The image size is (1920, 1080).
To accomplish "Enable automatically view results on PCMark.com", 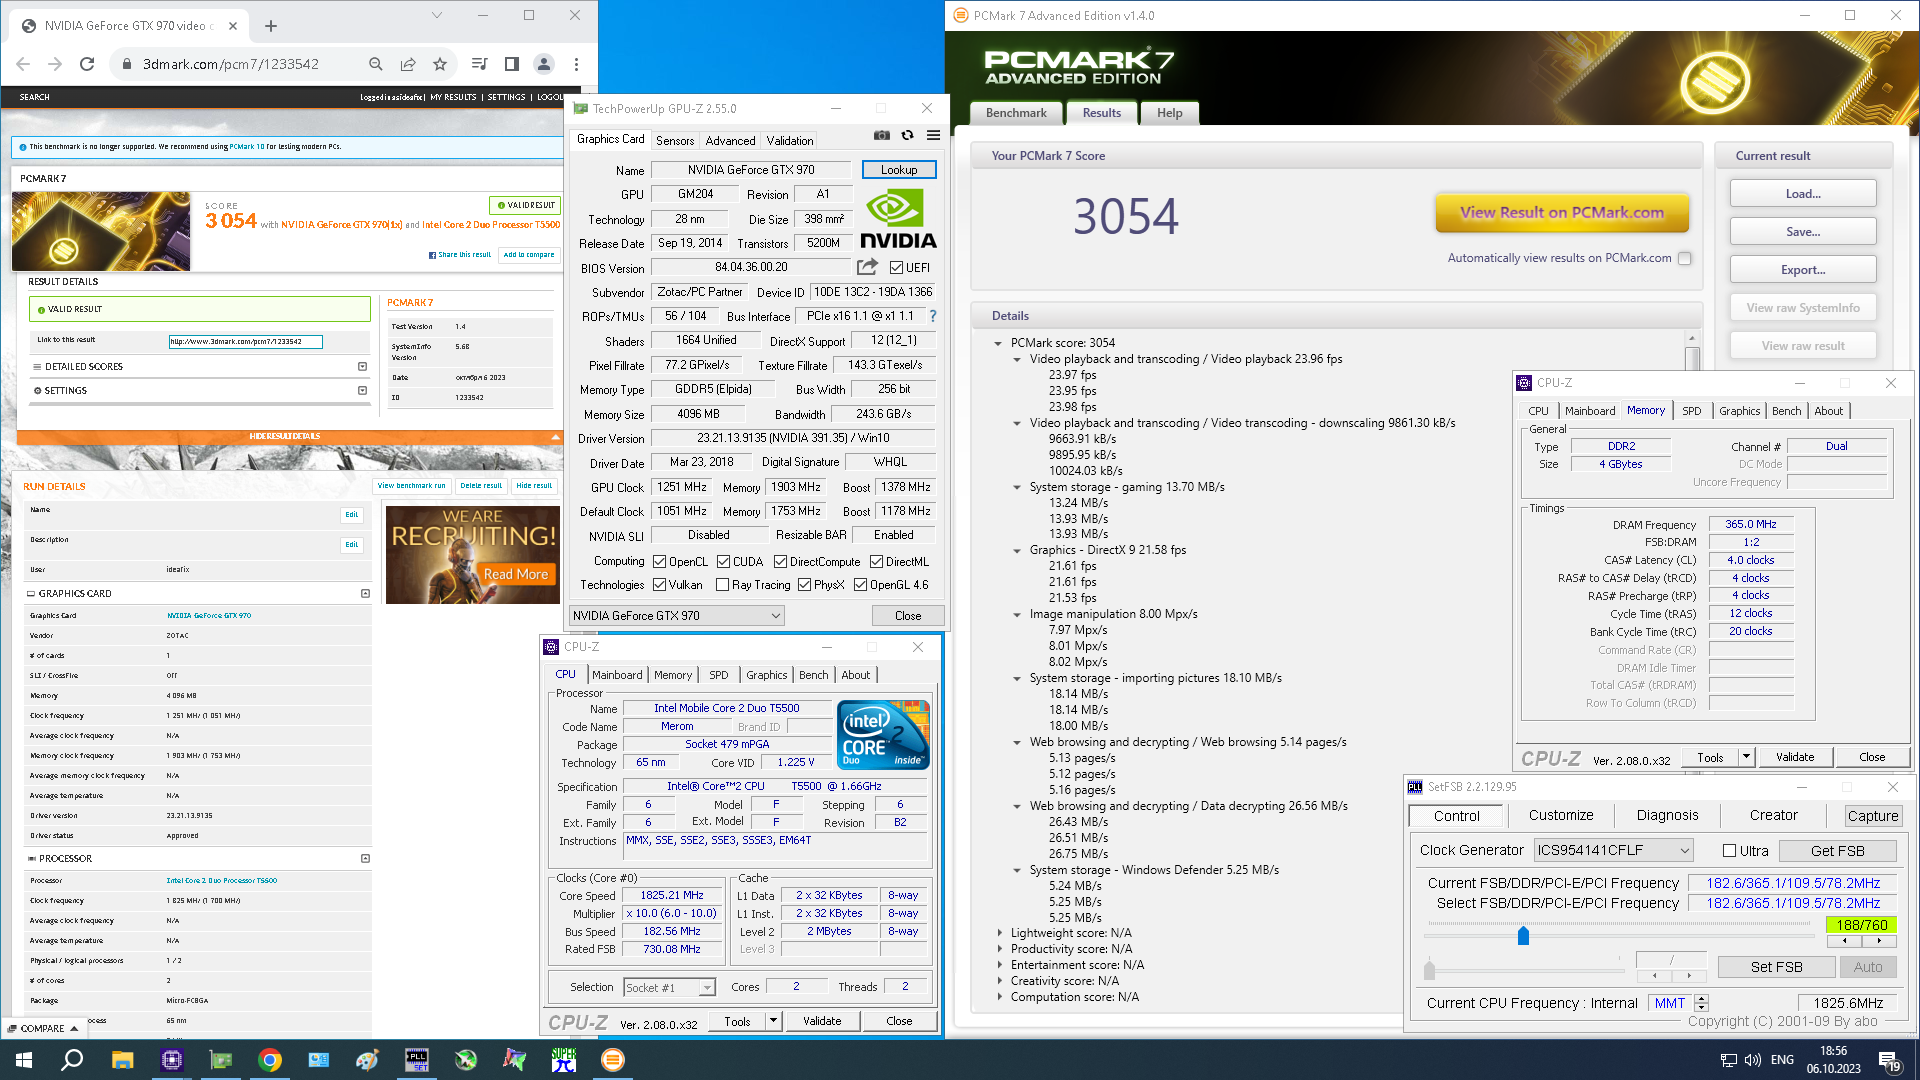I will click(1685, 258).
